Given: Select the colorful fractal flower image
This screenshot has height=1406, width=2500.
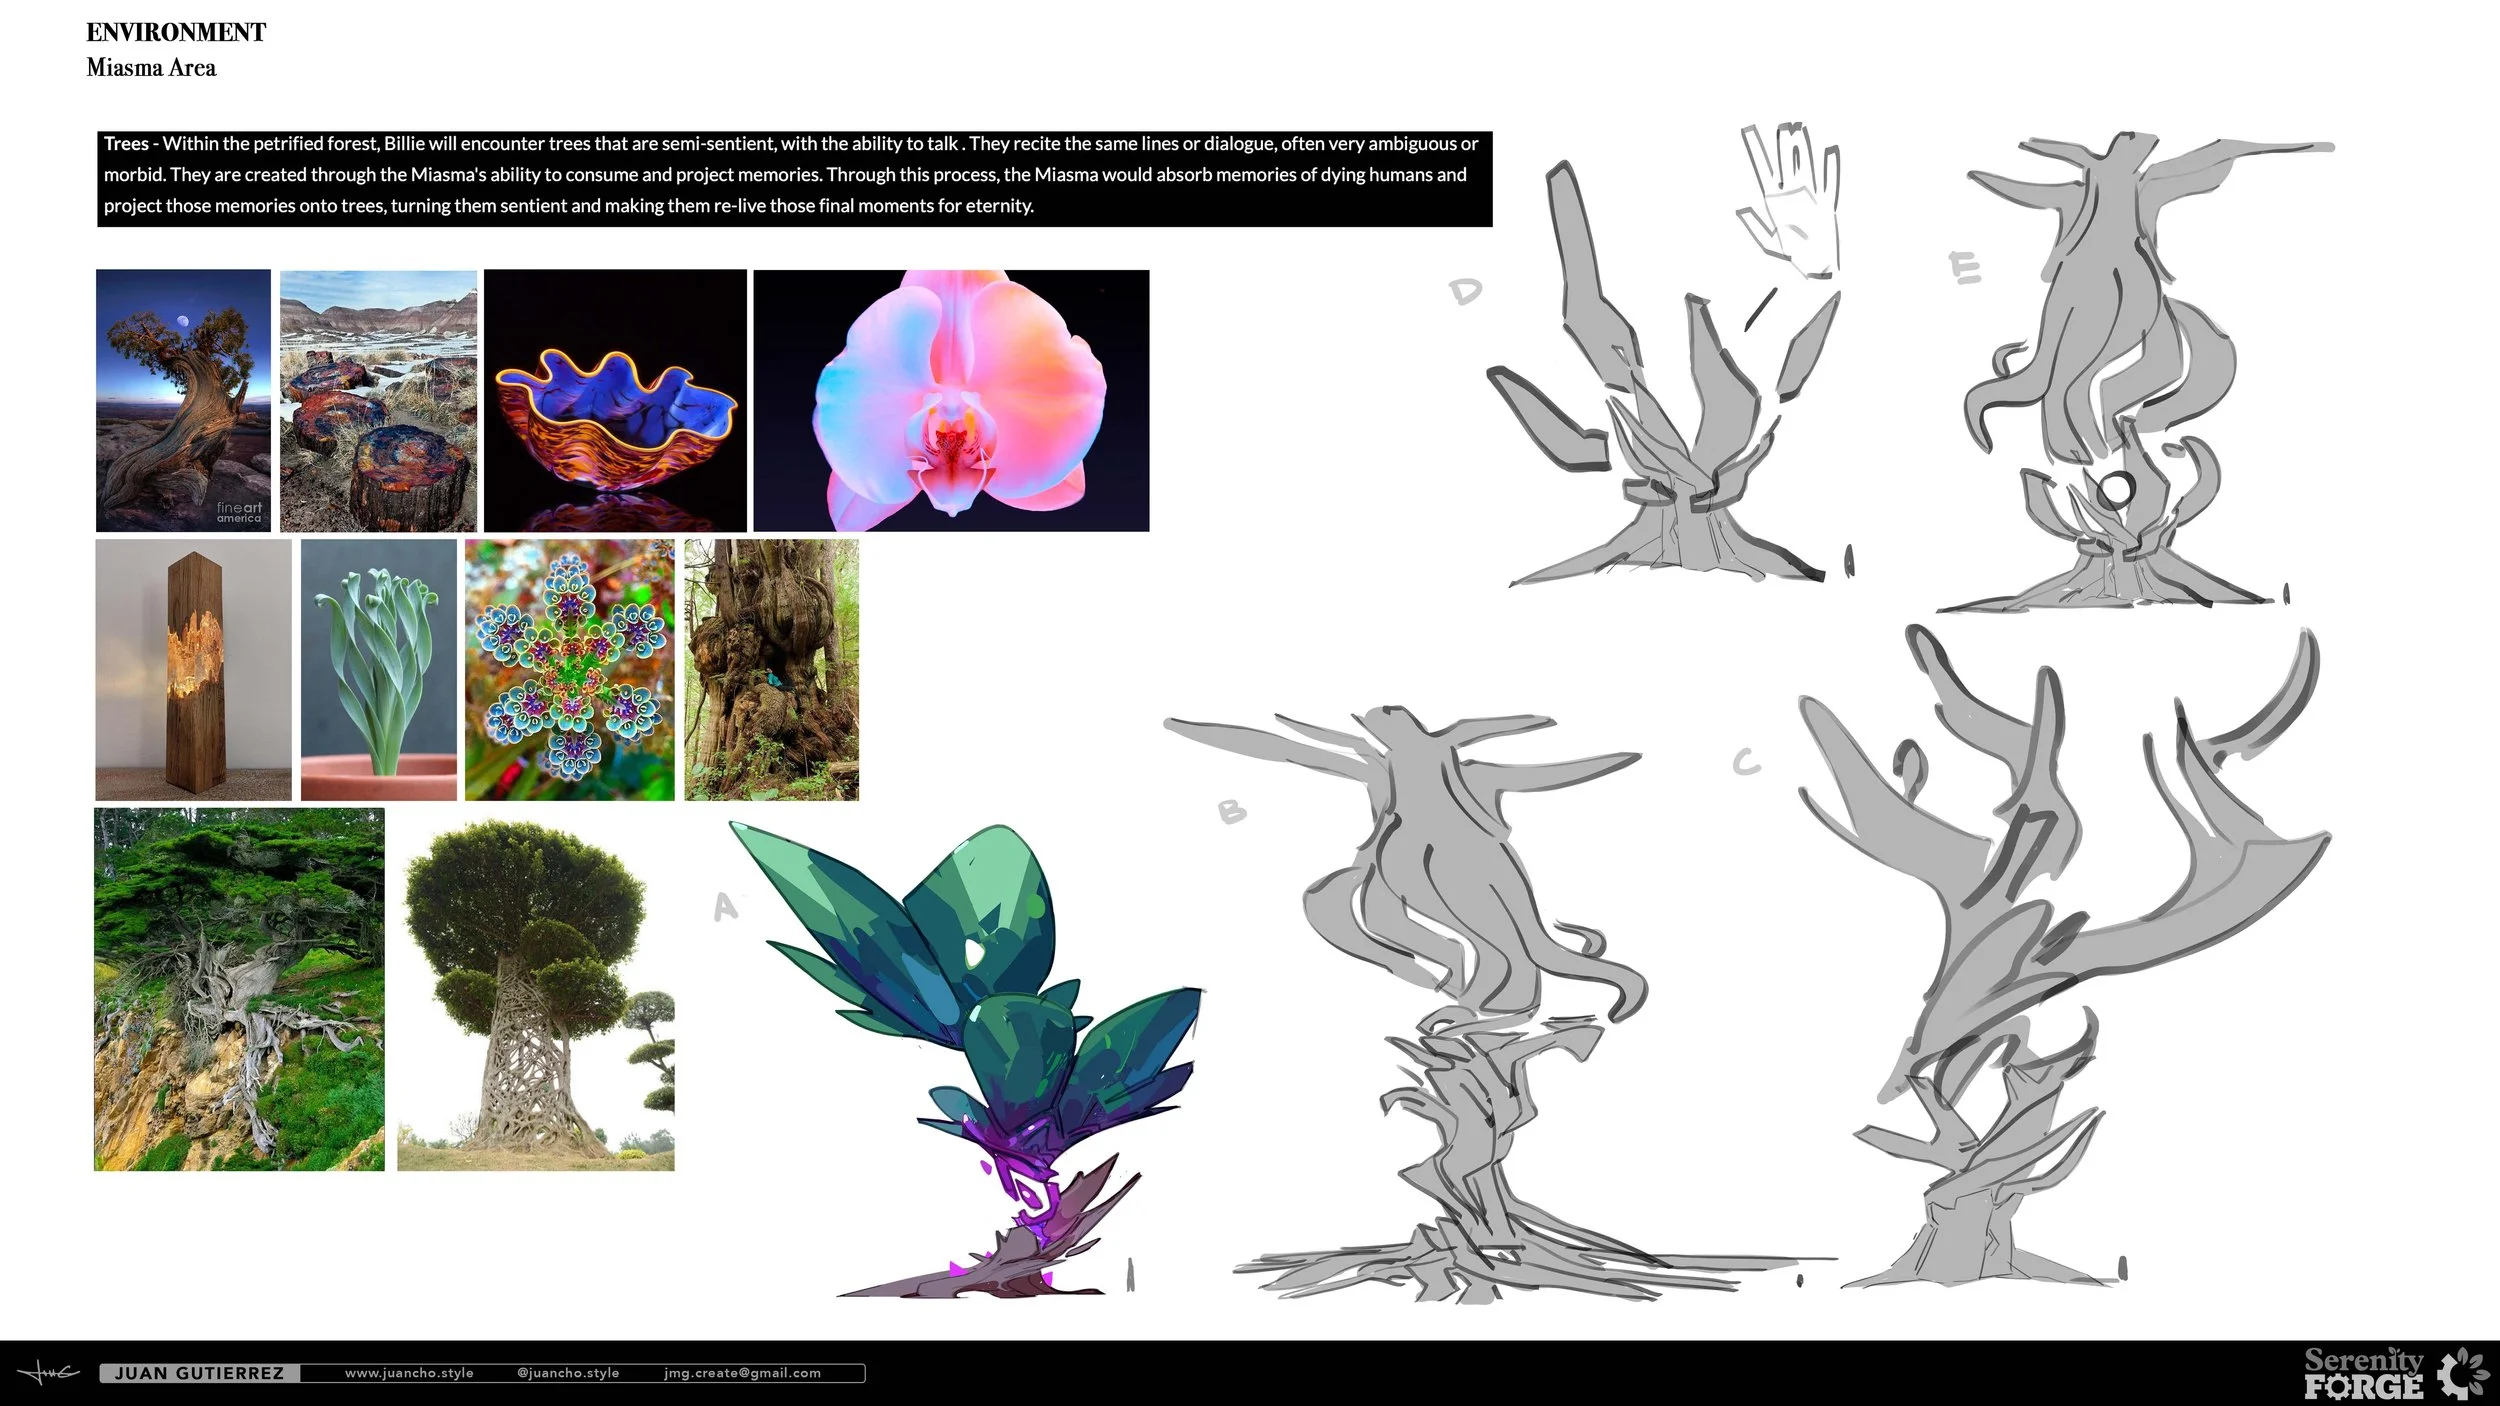Looking at the screenshot, I should (x=569, y=669).
